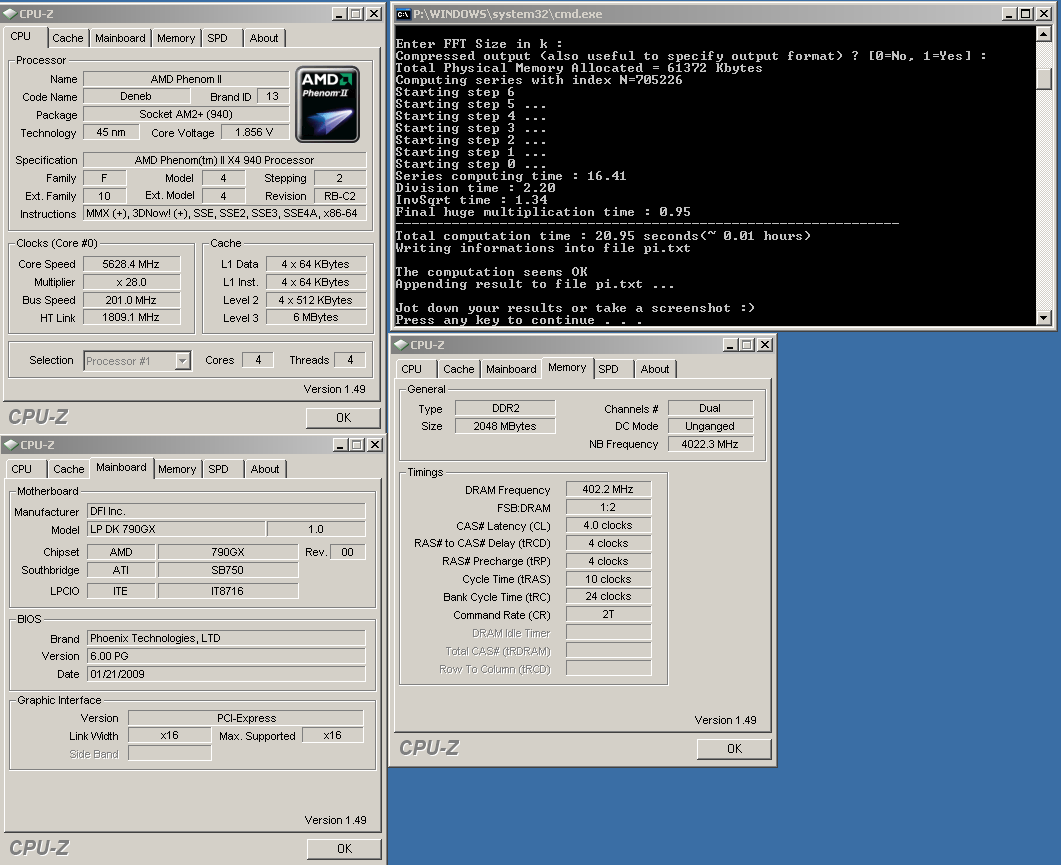This screenshot has width=1061, height=865.
Task: Click the DRAM Frequency value 402.2 MHz
Action: 608,489
